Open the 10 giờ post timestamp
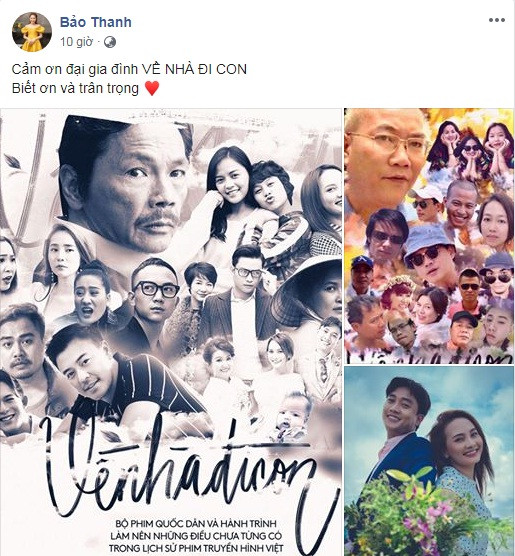The image size is (515, 556). 76,42
